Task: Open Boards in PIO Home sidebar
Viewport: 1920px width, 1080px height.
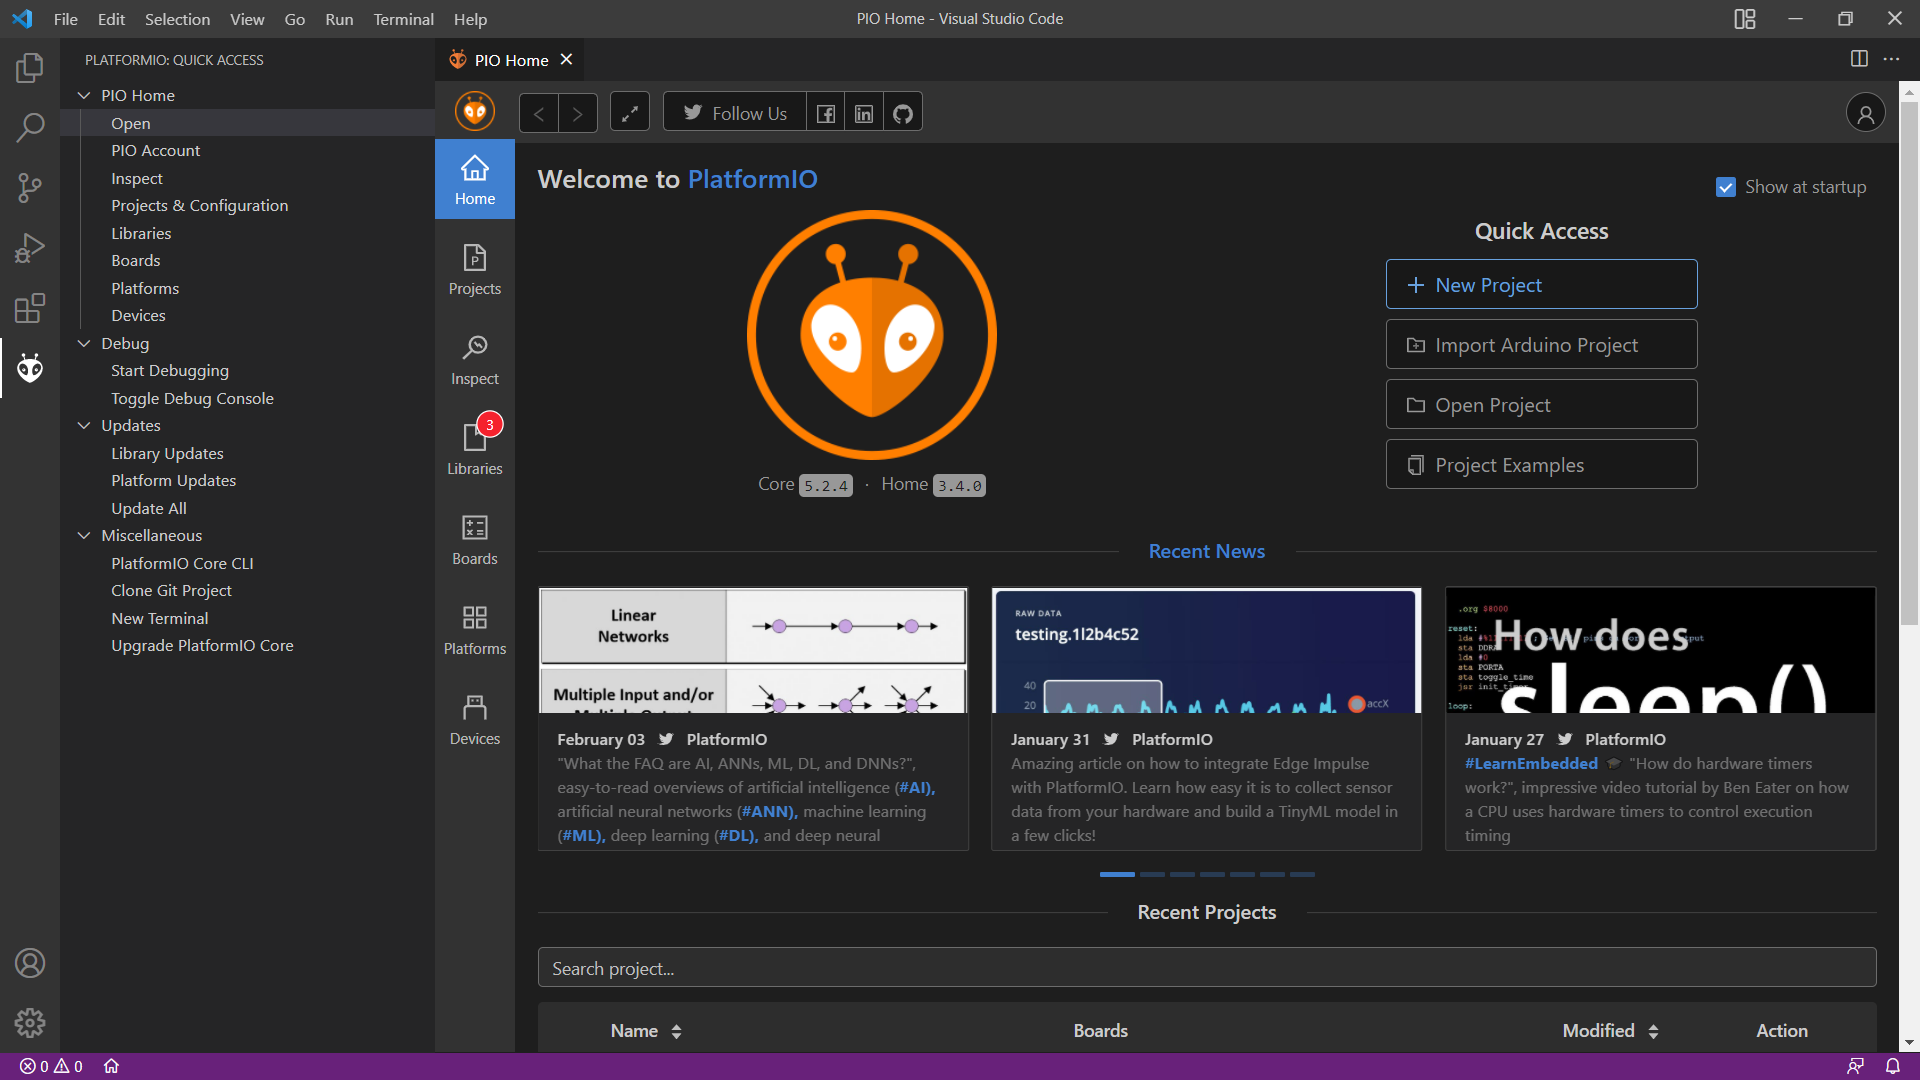Action: coord(475,539)
